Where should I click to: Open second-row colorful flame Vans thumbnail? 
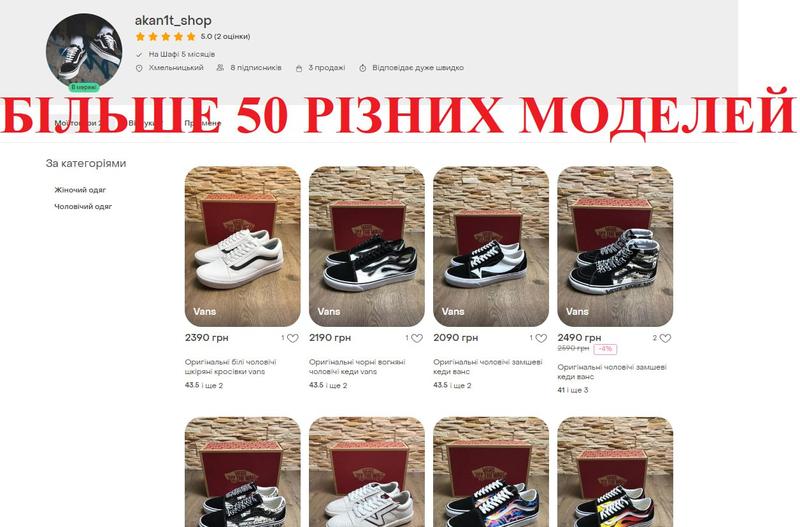[491, 472]
